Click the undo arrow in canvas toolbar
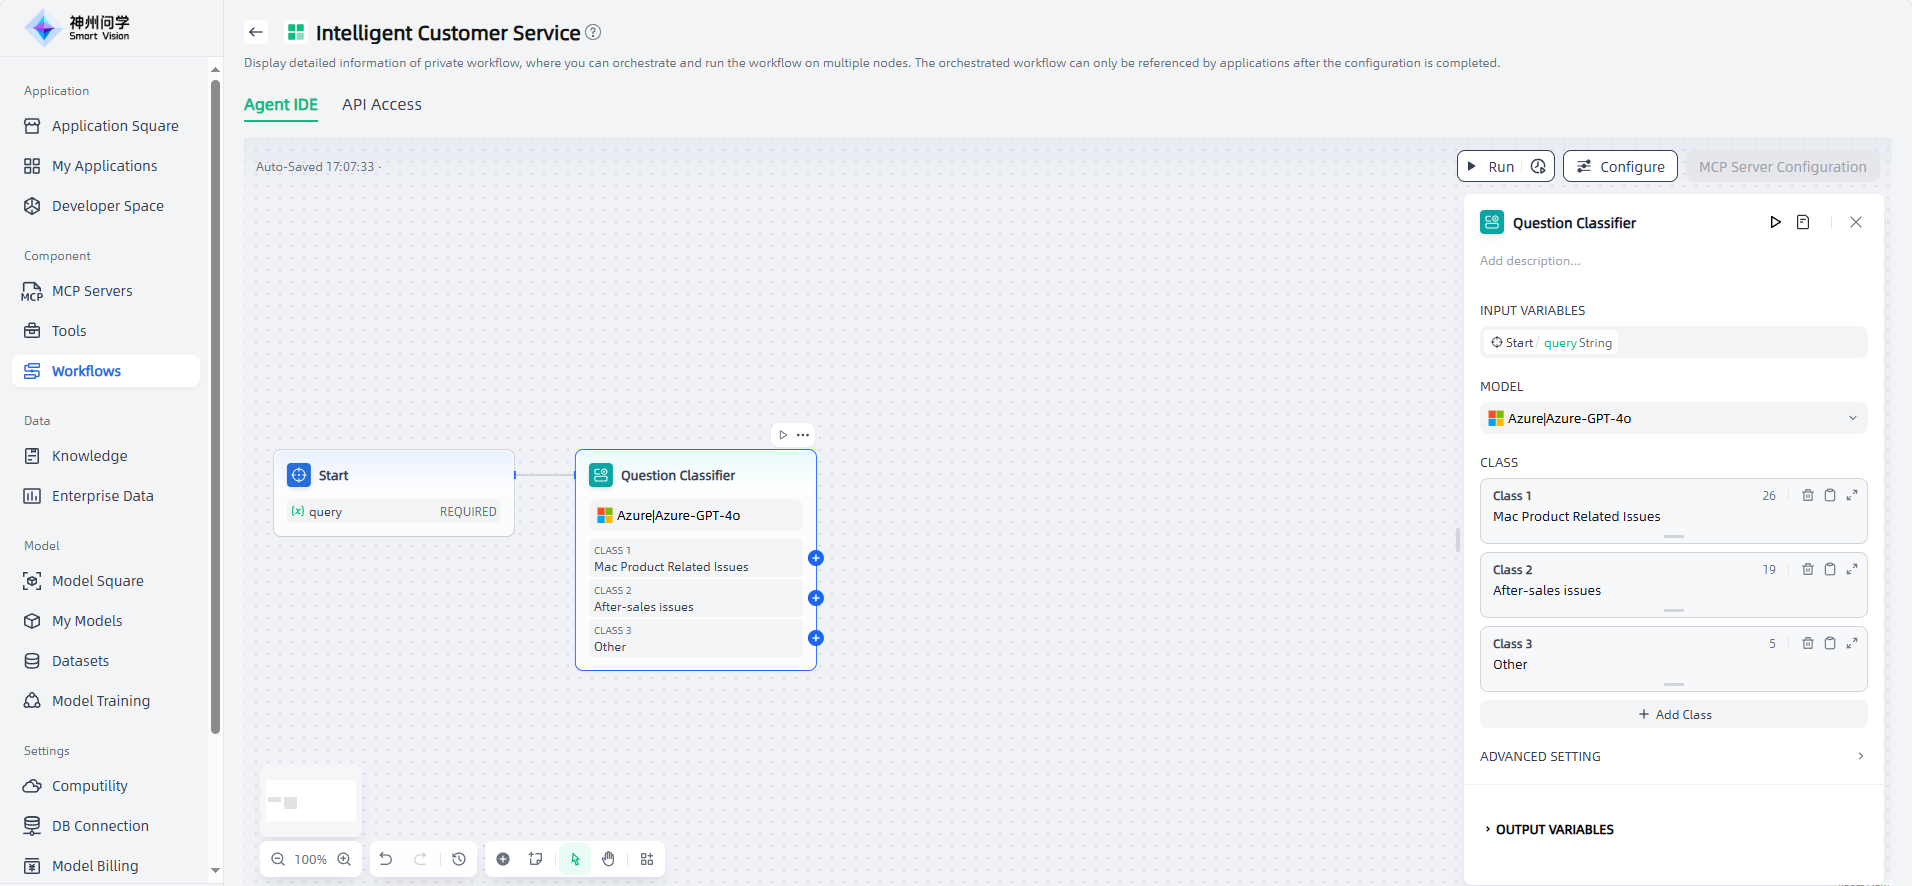 click(x=386, y=859)
